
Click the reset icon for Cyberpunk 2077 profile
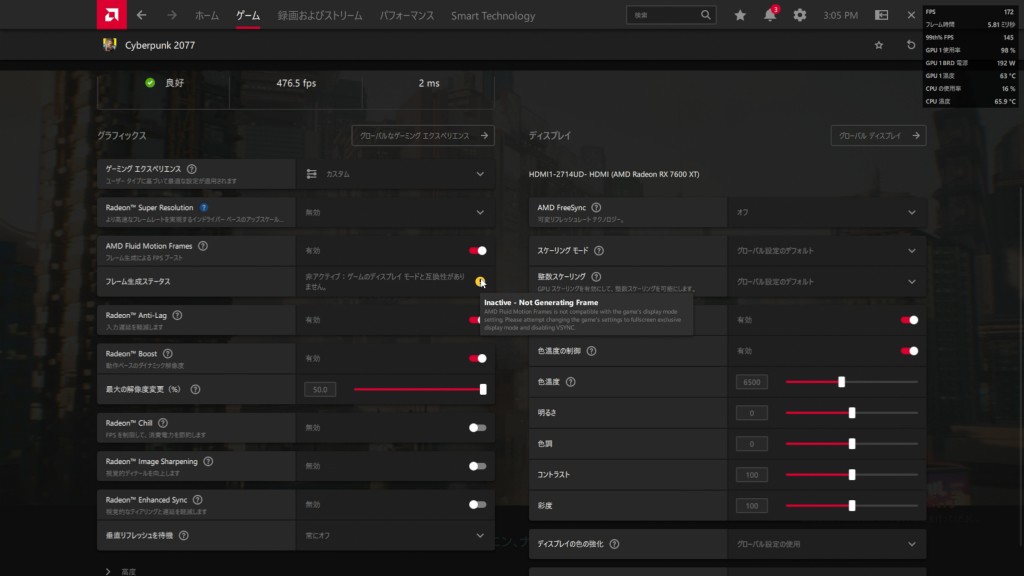[x=910, y=45]
